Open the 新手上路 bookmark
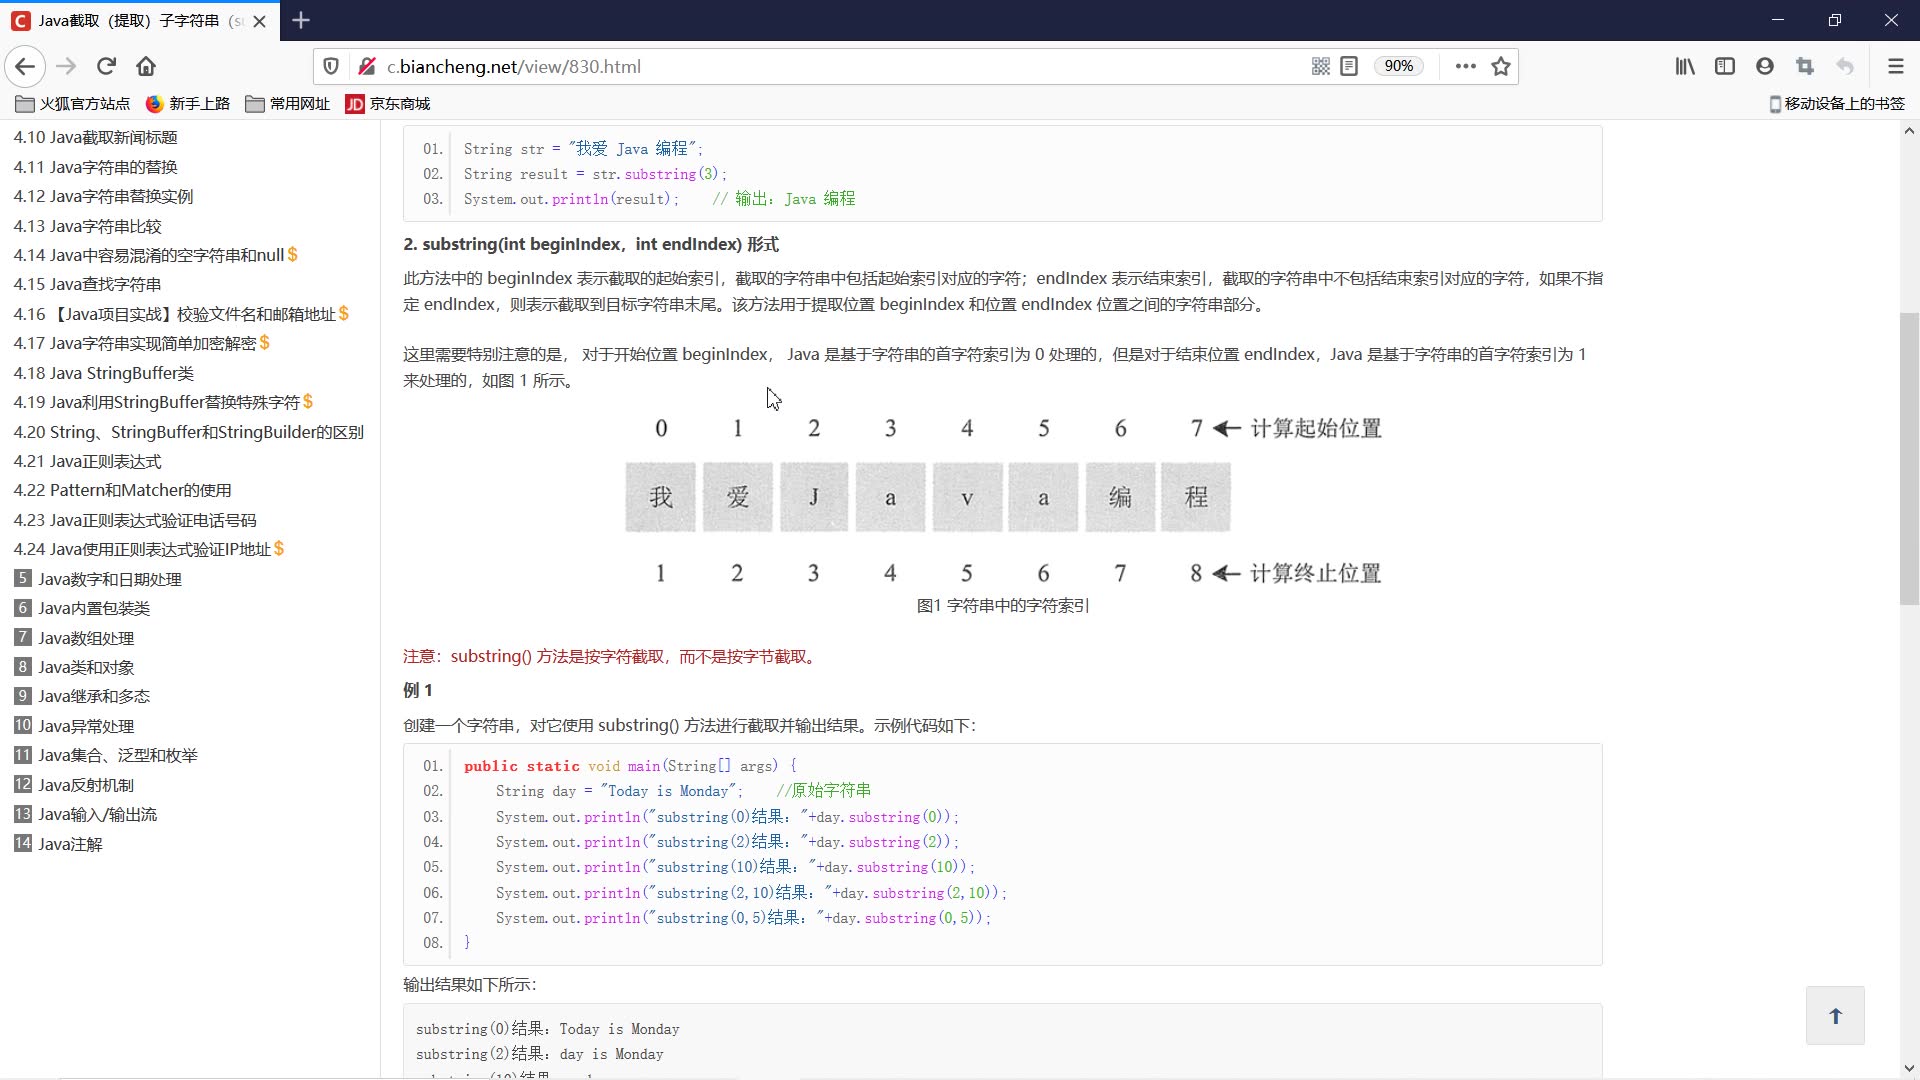 click(188, 104)
